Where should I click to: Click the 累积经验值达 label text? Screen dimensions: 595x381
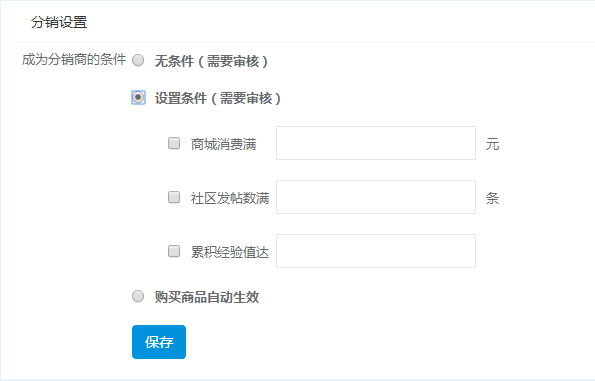230,252
